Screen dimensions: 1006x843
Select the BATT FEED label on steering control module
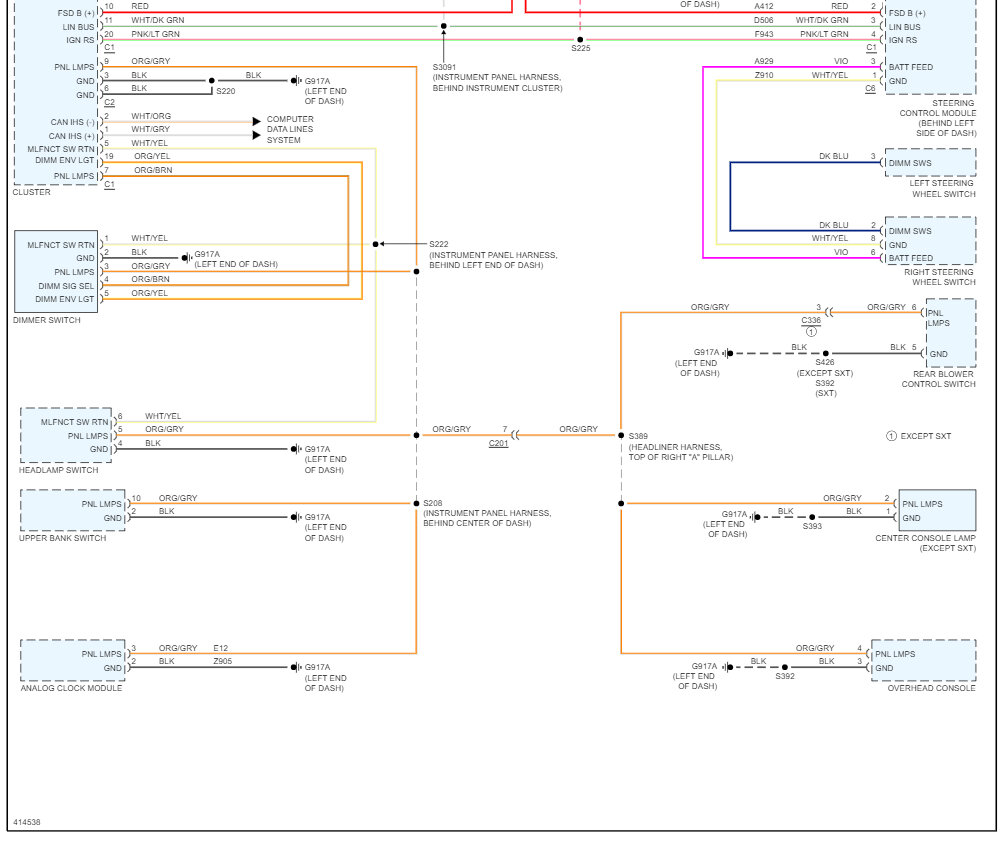(910, 67)
